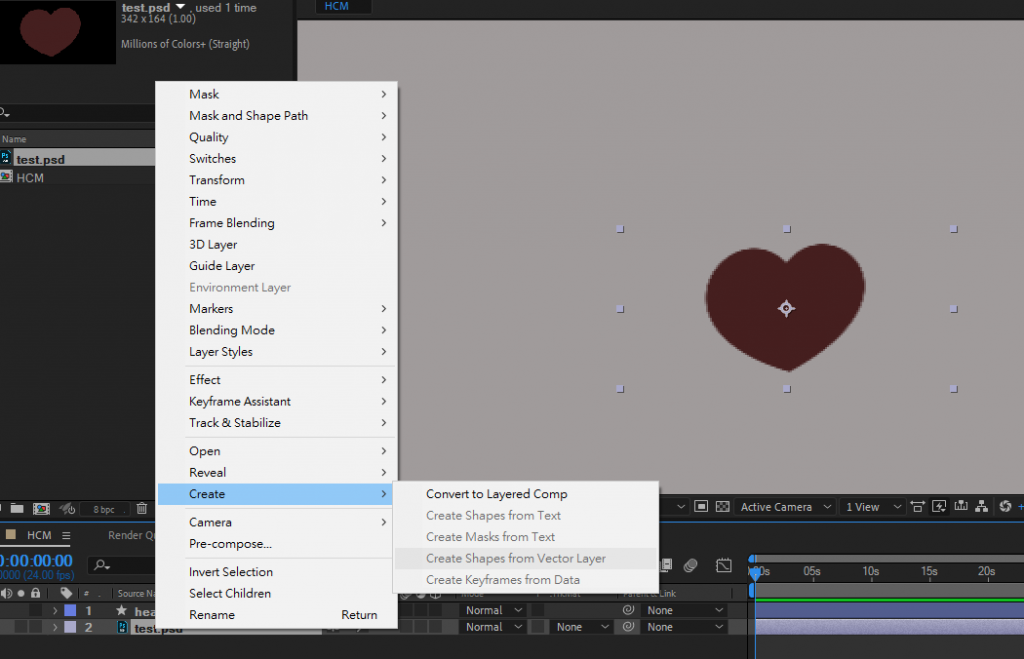The width and height of the screenshot is (1024, 659).
Task: Click the PSD icon on layer 2
Action: [122, 627]
